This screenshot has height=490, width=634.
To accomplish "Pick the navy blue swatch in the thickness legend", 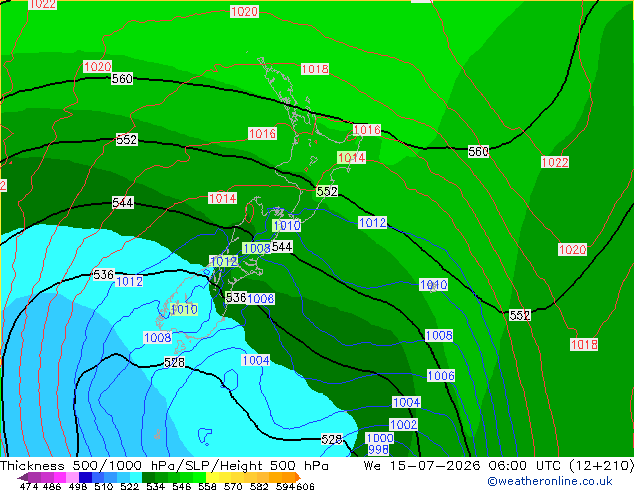I will [x=85, y=477].
